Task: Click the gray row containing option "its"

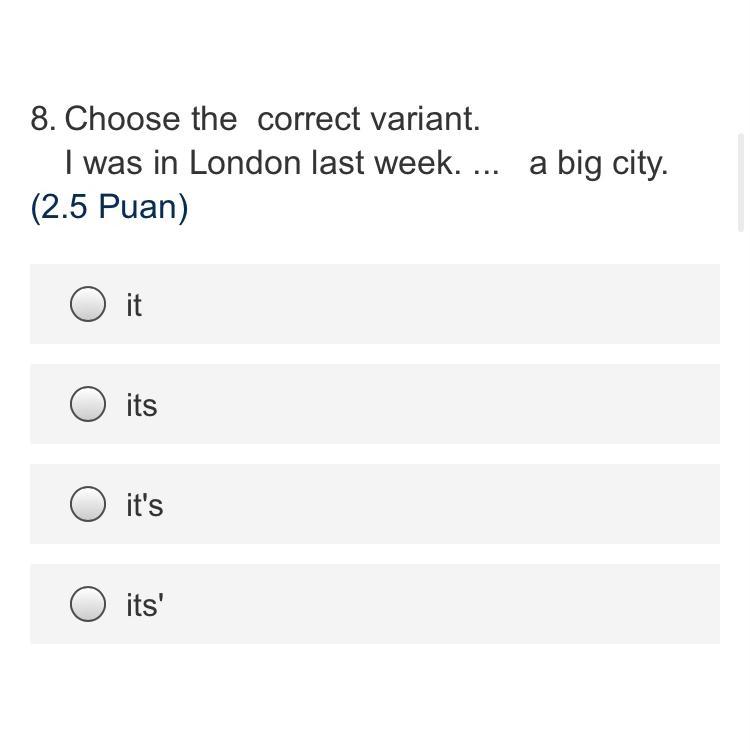Action: [x=375, y=404]
